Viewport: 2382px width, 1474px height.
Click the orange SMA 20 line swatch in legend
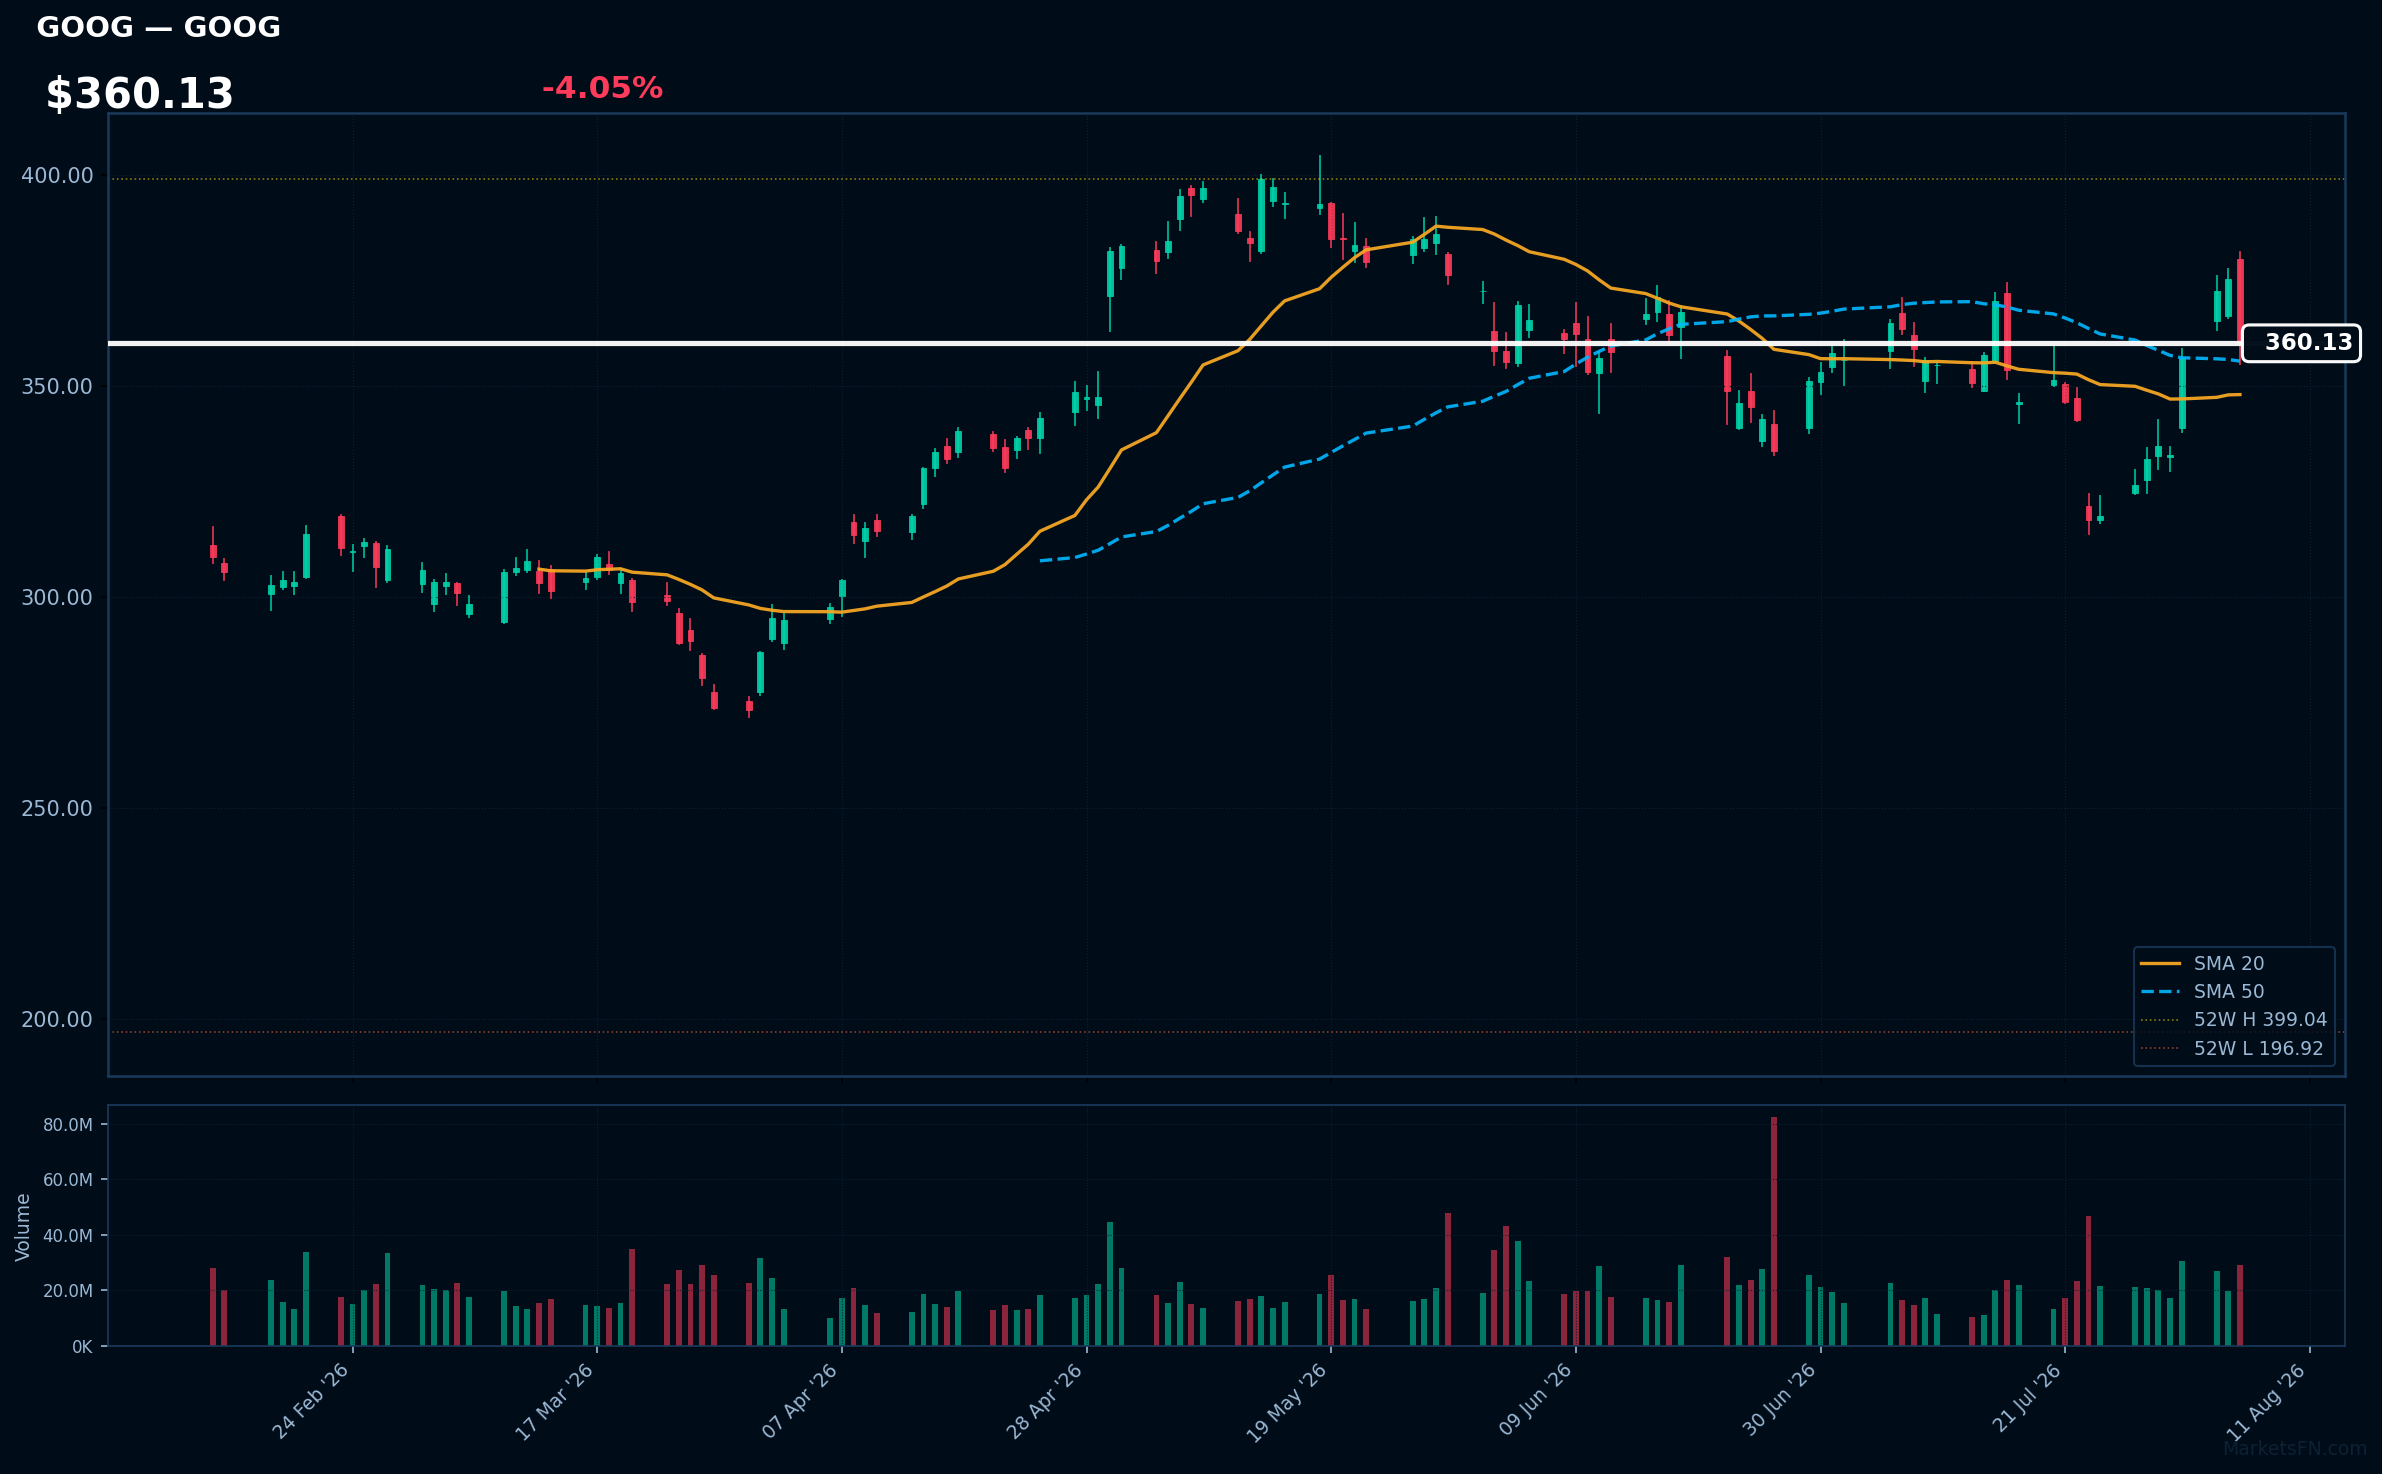[2160, 963]
